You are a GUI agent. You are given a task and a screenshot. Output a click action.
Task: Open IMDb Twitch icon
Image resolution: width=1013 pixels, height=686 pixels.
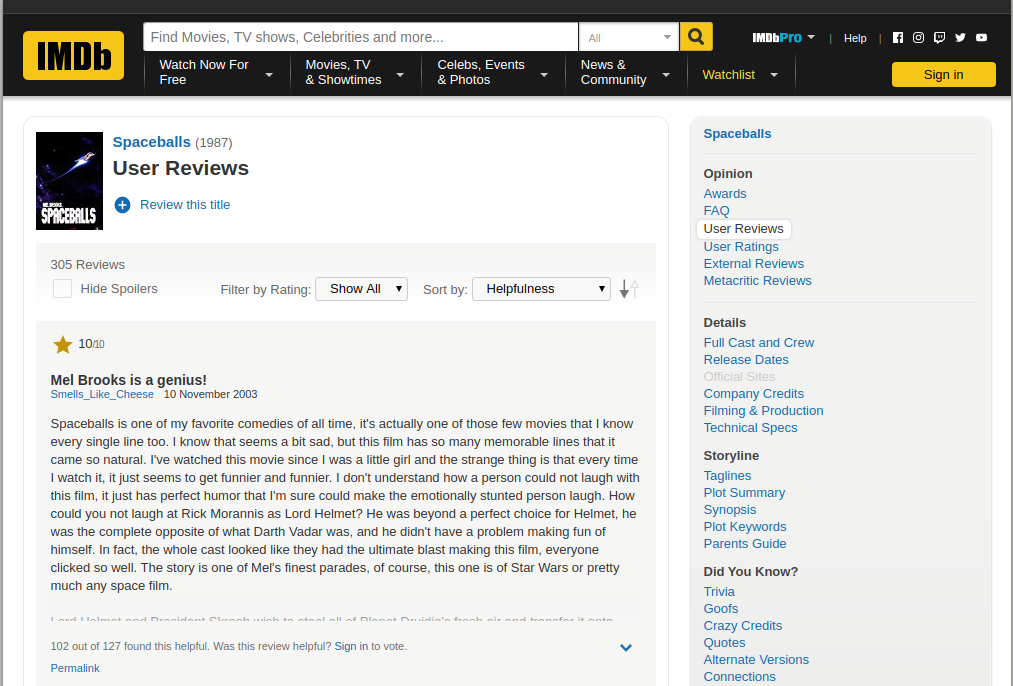(x=939, y=37)
